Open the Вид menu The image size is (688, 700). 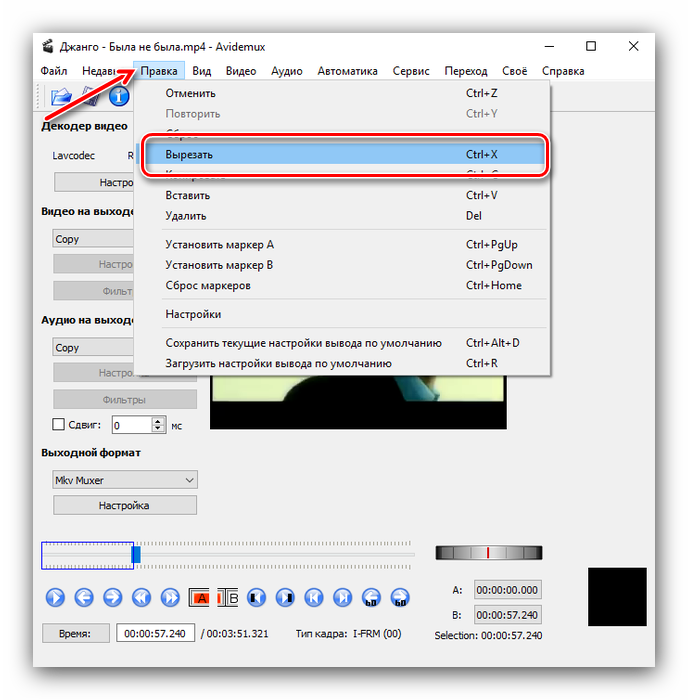point(202,71)
